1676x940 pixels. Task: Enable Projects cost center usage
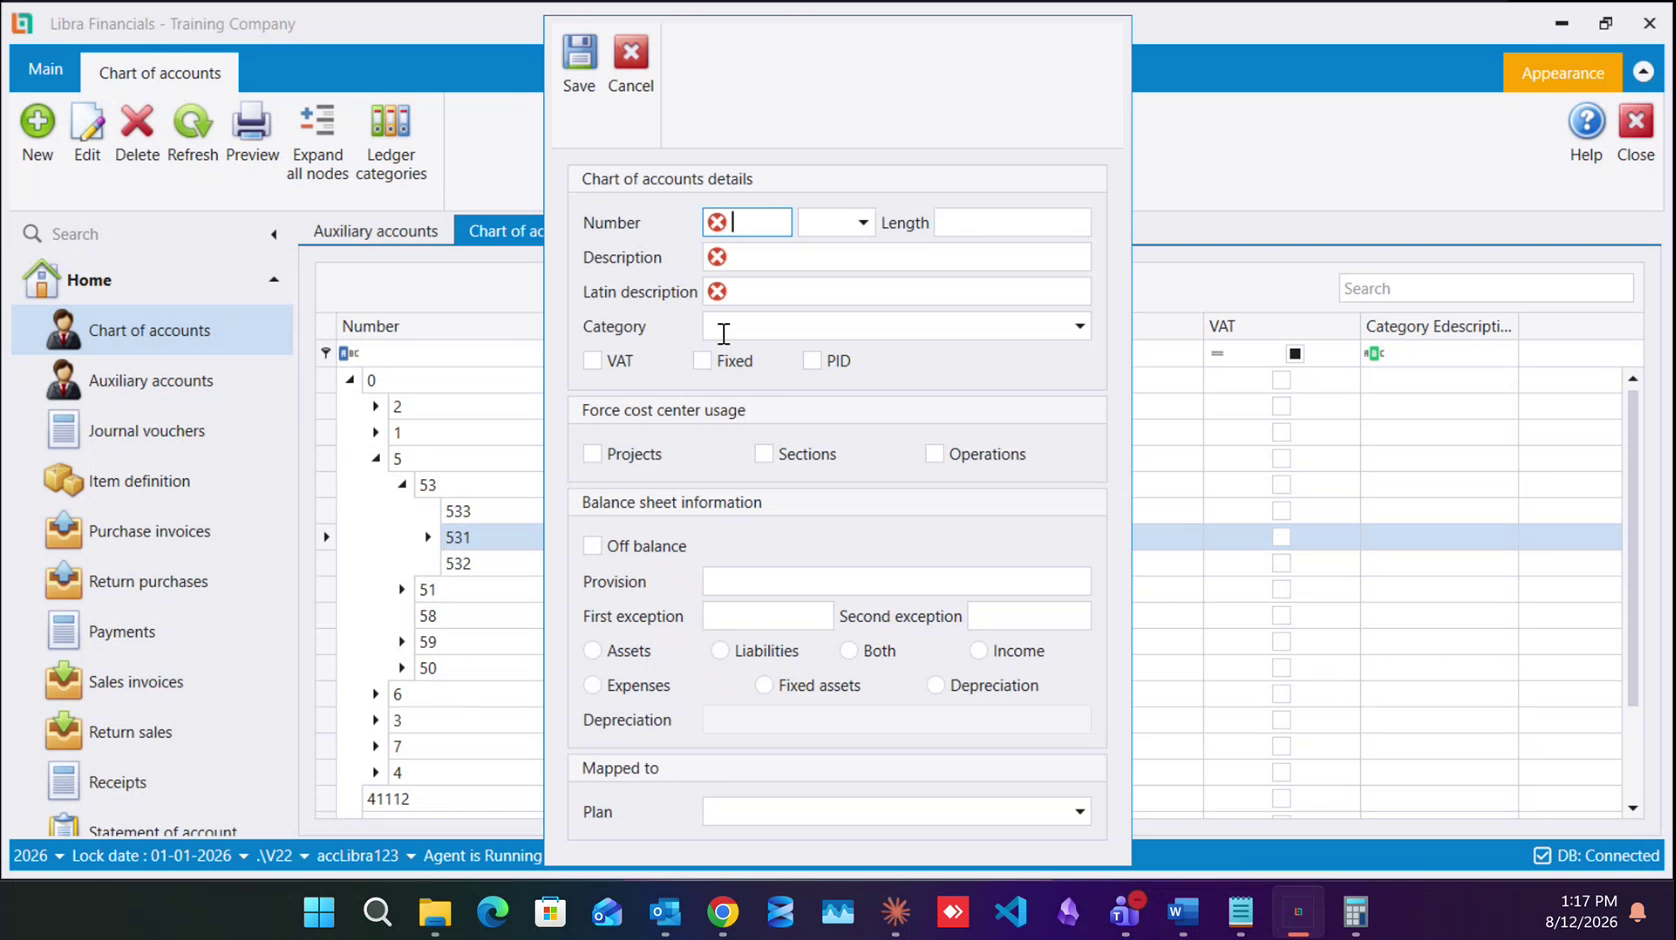coord(593,454)
